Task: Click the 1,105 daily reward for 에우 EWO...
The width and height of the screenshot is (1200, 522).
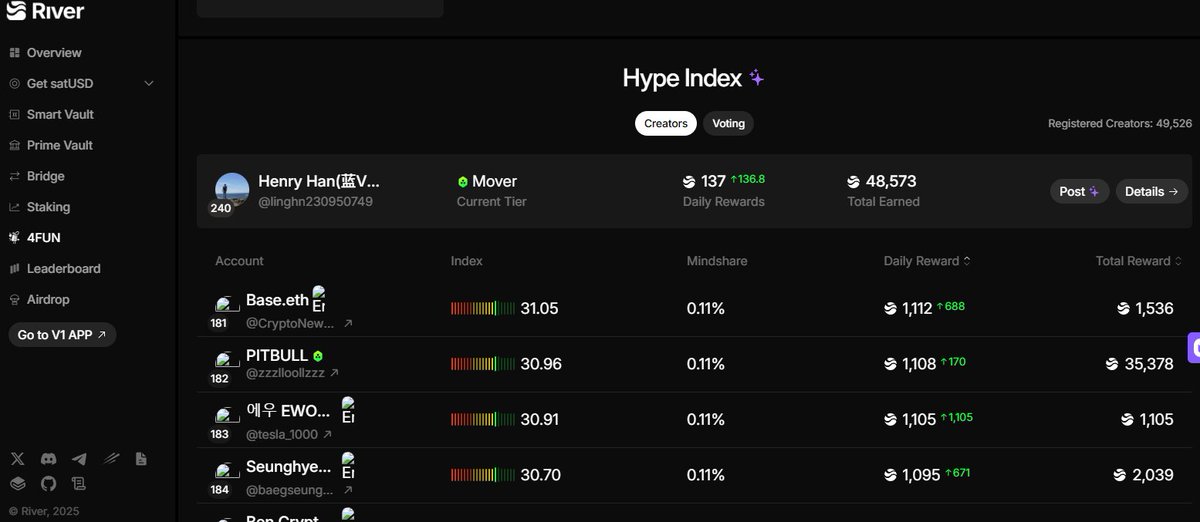Action: pos(918,420)
